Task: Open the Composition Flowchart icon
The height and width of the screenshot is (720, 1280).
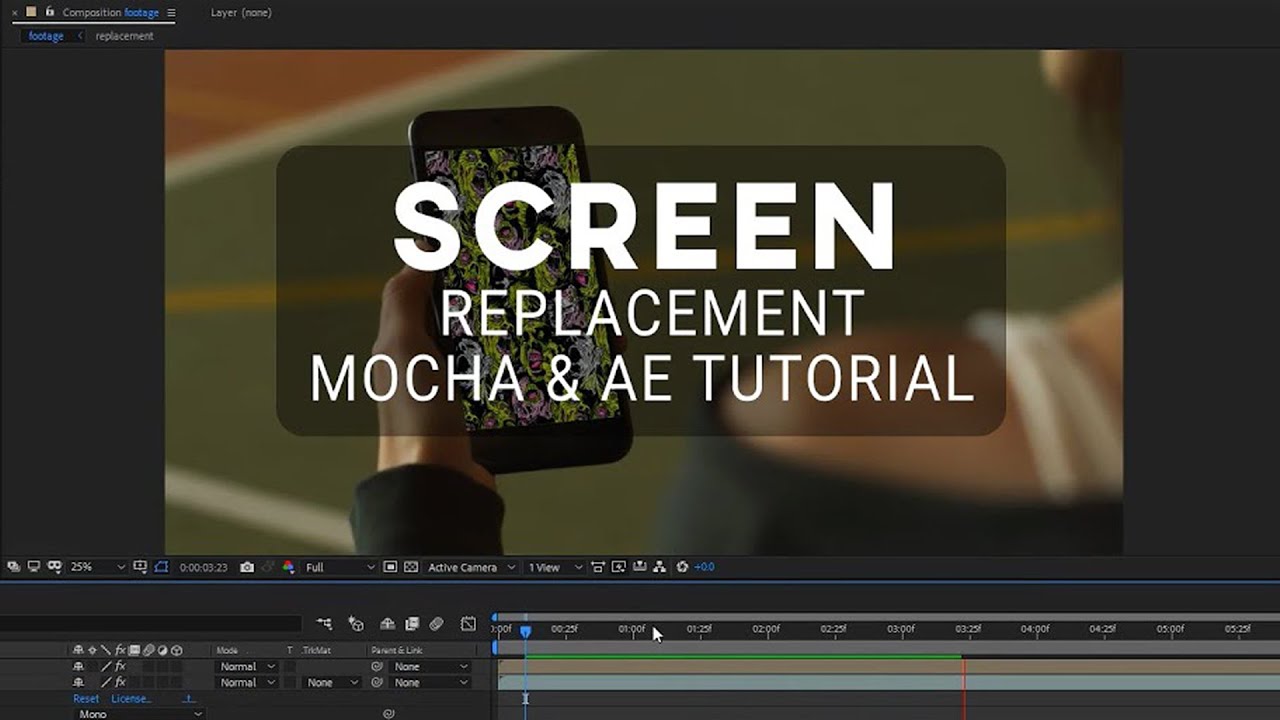Action: (659, 567)
